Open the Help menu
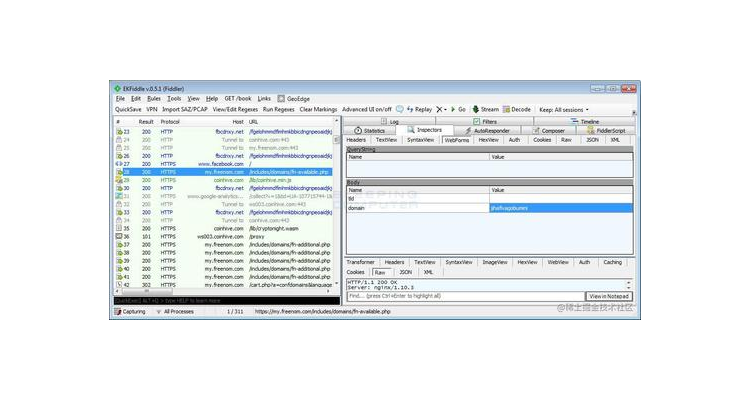This screenshot has width=750, height=400. [x=212, y=99]
